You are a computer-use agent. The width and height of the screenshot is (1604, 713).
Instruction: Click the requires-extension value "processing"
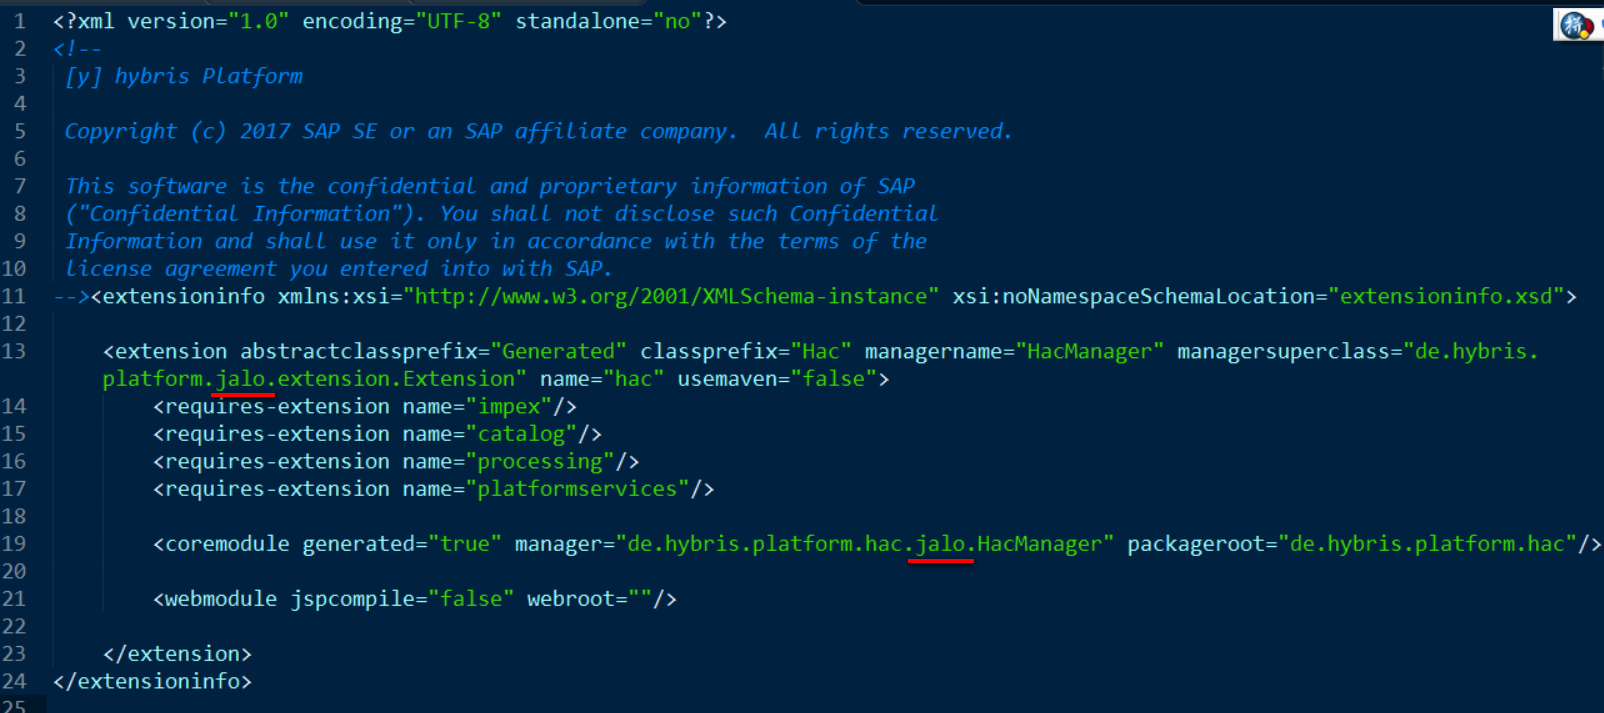[540, 461]
